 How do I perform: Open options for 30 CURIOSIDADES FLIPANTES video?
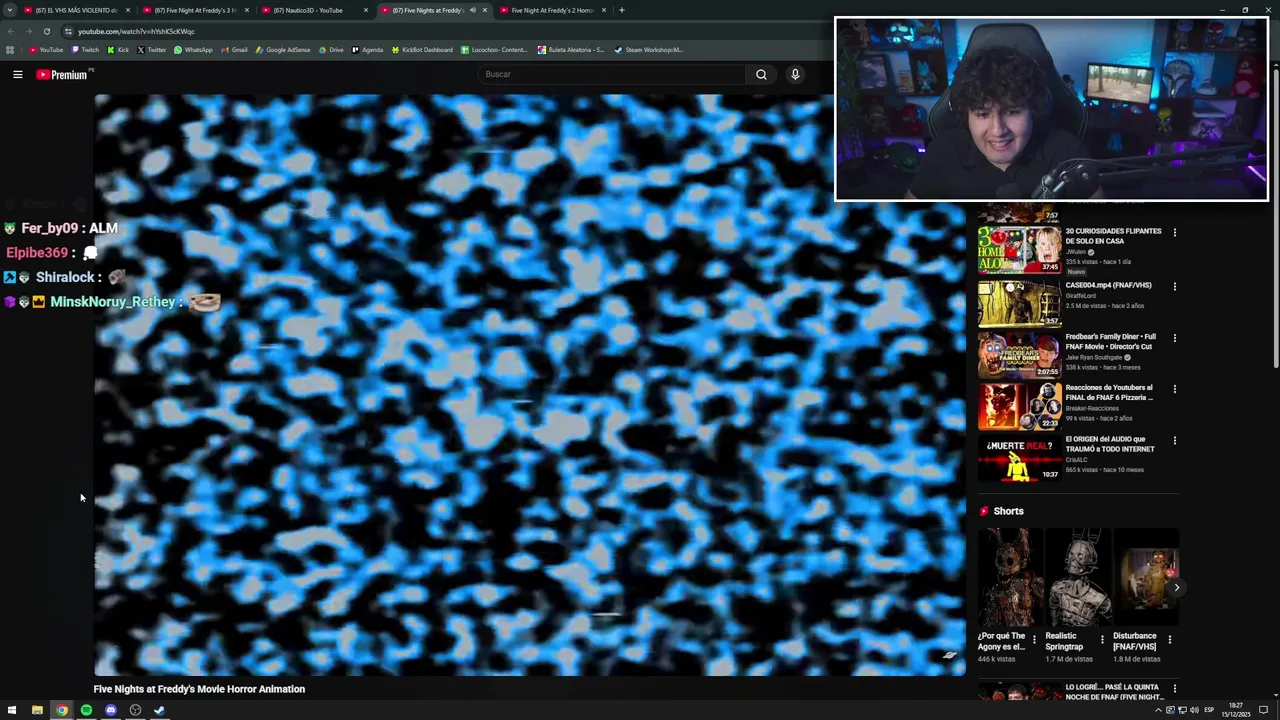pyautogui.click(x=1174, y=233)
